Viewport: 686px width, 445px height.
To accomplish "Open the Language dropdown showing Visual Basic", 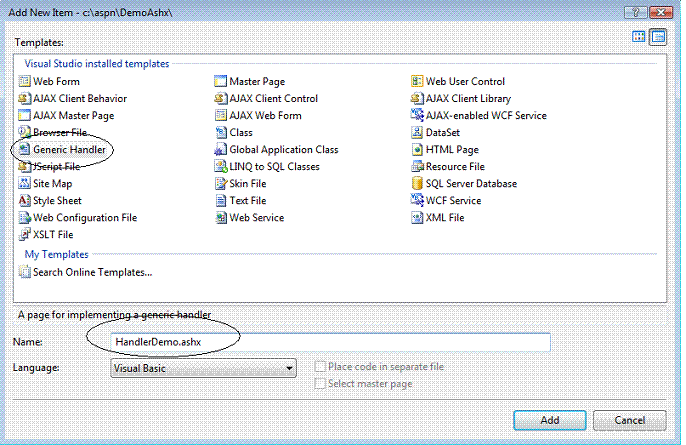I will (x=203, y=368).
